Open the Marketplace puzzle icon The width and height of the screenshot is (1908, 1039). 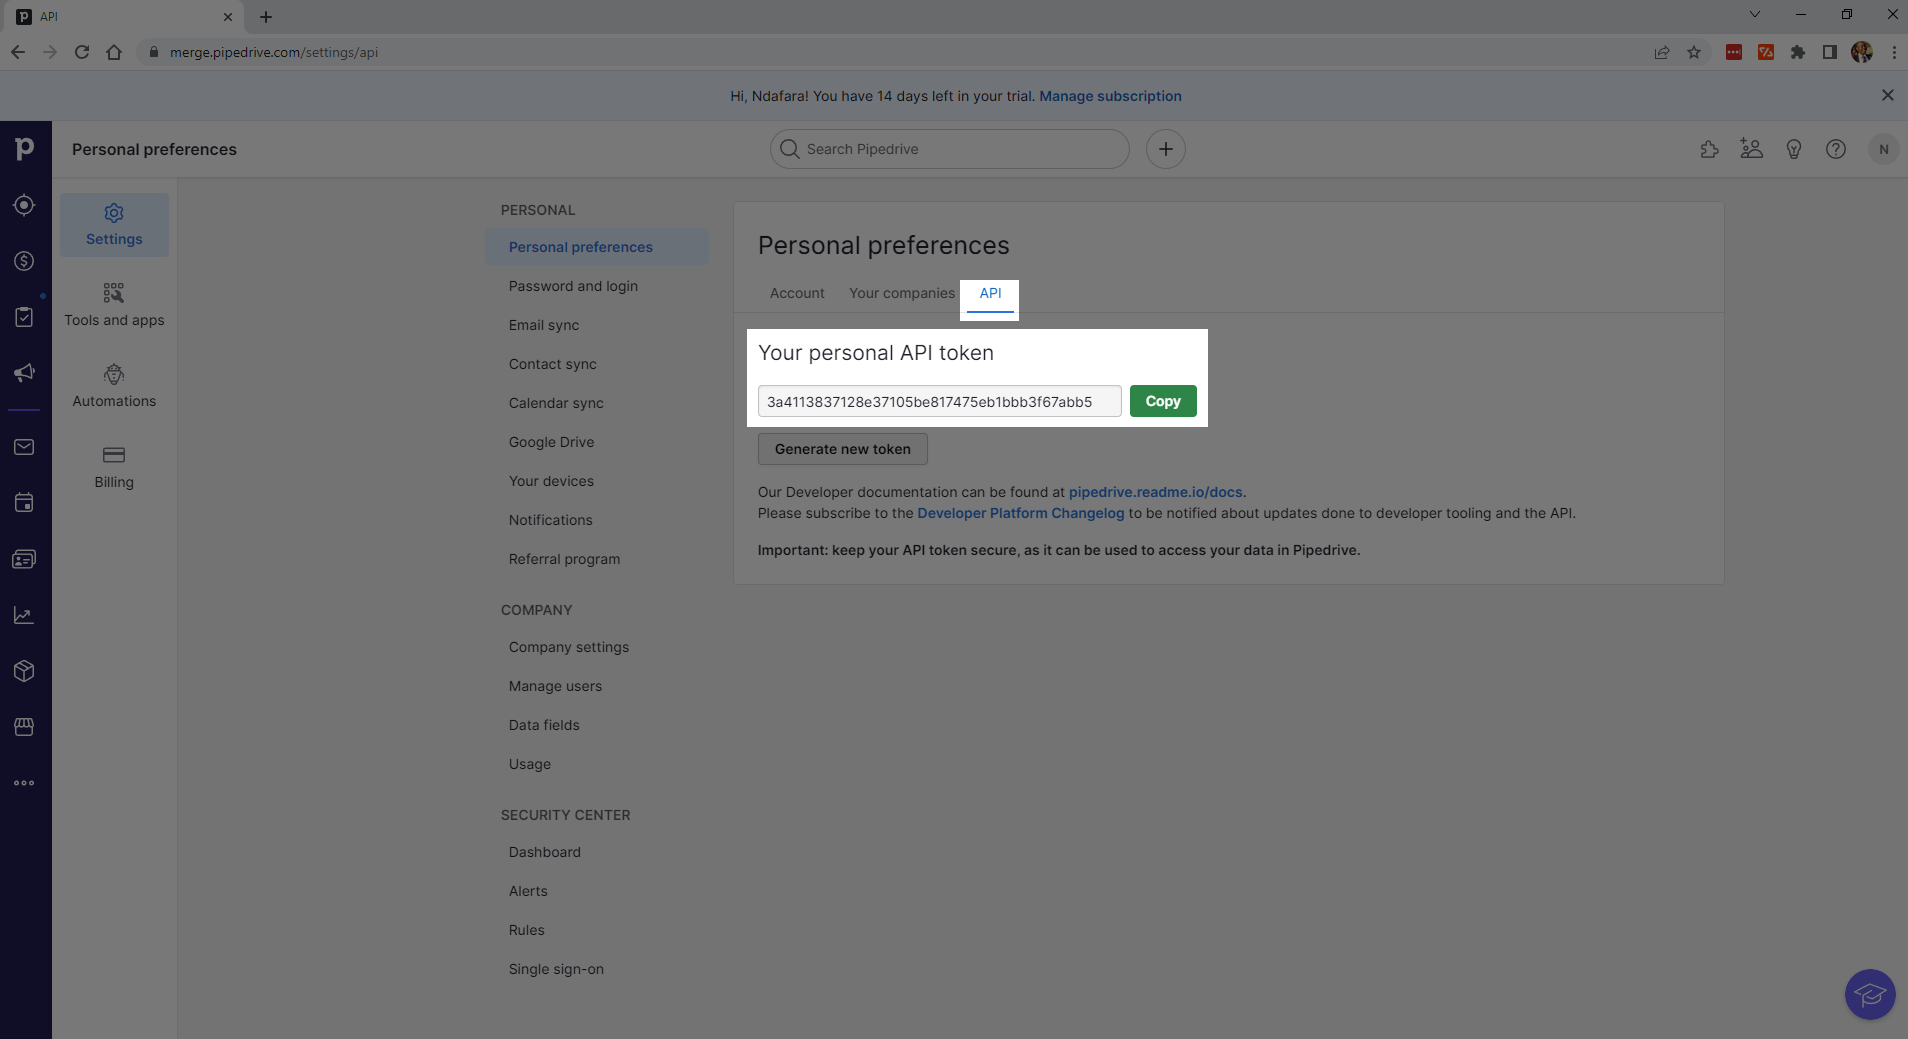tap(1709, 148)
